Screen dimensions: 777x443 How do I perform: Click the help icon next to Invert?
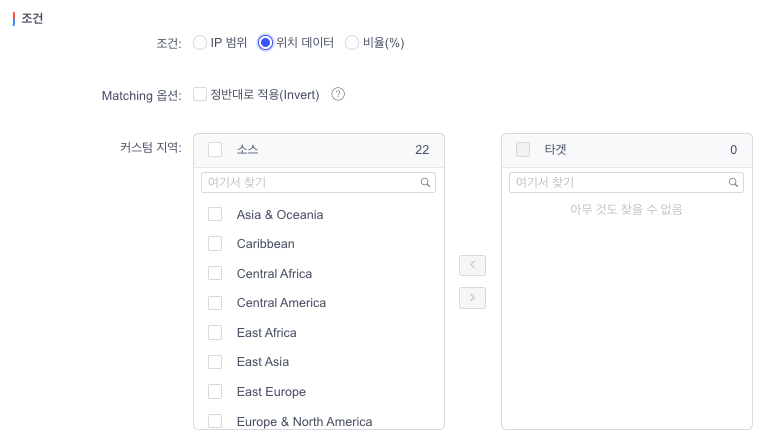coord(338,94)
